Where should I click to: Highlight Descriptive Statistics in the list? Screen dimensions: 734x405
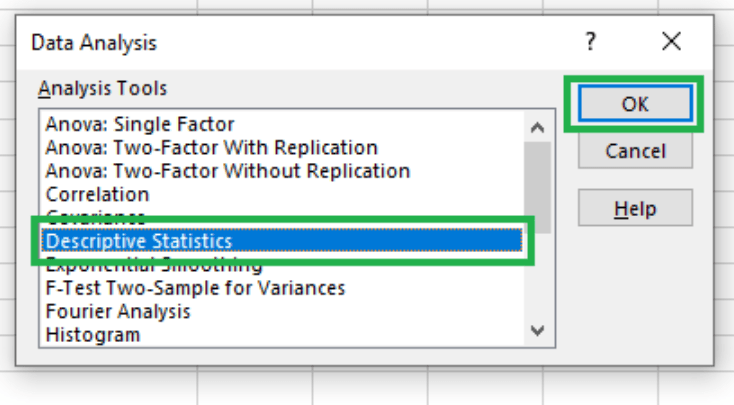point(139,241)
